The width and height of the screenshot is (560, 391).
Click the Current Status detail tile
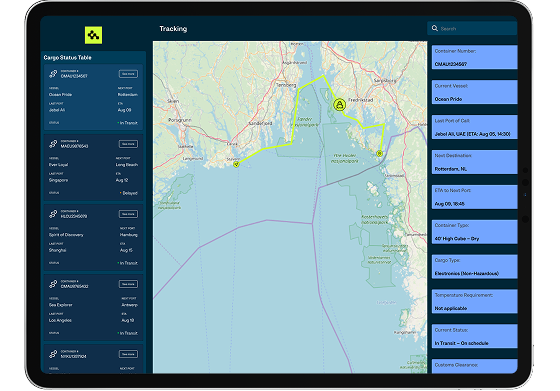[475, 336]
